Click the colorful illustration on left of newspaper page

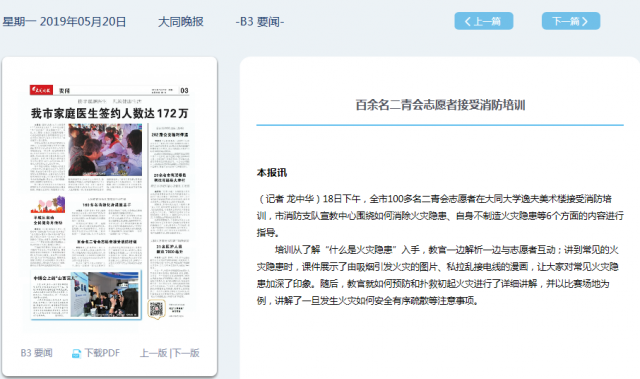tap(48, 204)
